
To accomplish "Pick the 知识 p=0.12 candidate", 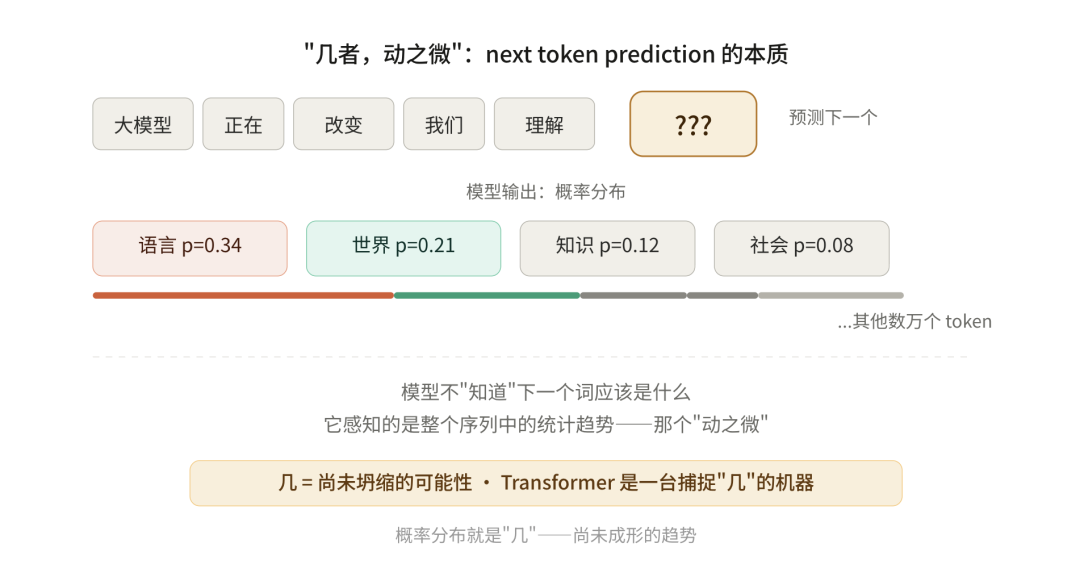I will click(607, 248).
